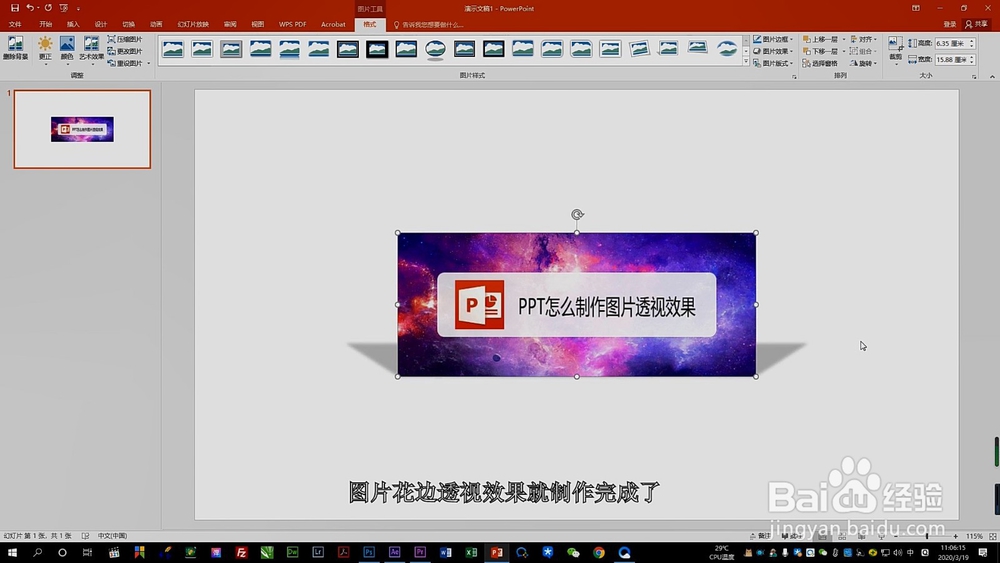Open the 文件 (File) tab
The height and width of the screenshot is (563, 1000).
point(15,24)
